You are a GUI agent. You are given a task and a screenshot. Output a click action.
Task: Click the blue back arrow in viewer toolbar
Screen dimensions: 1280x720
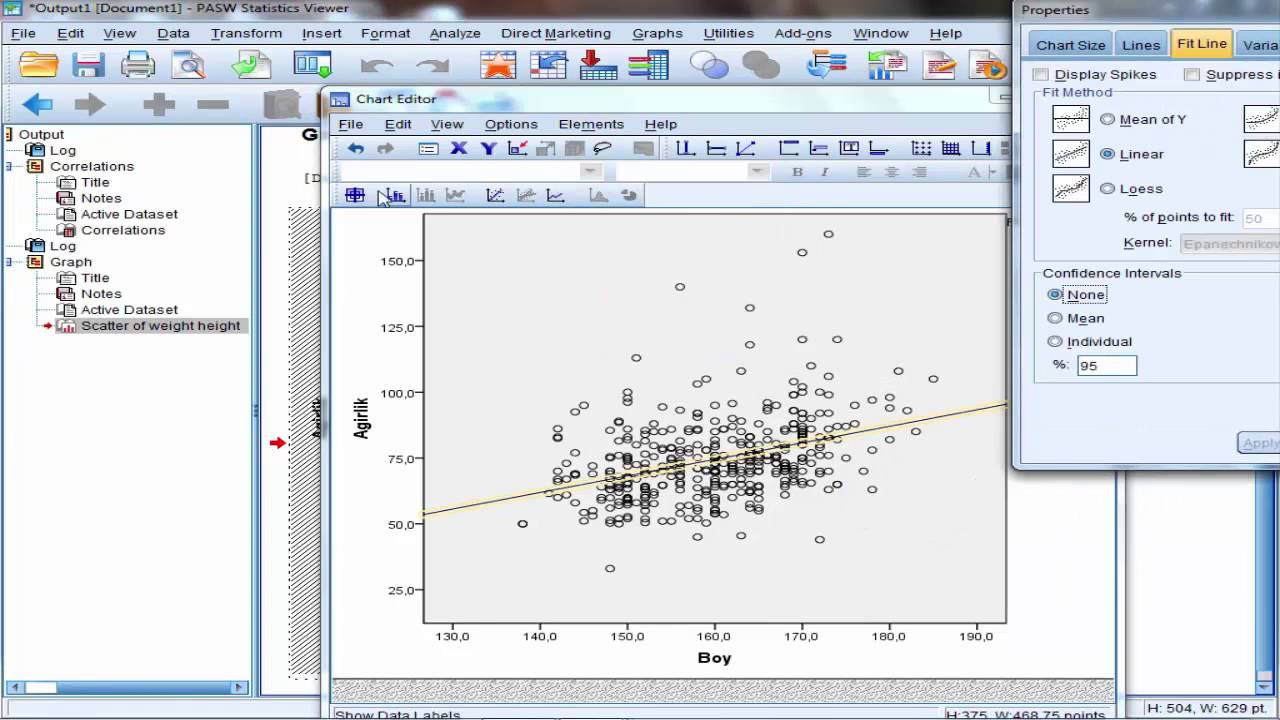(38, 104)
